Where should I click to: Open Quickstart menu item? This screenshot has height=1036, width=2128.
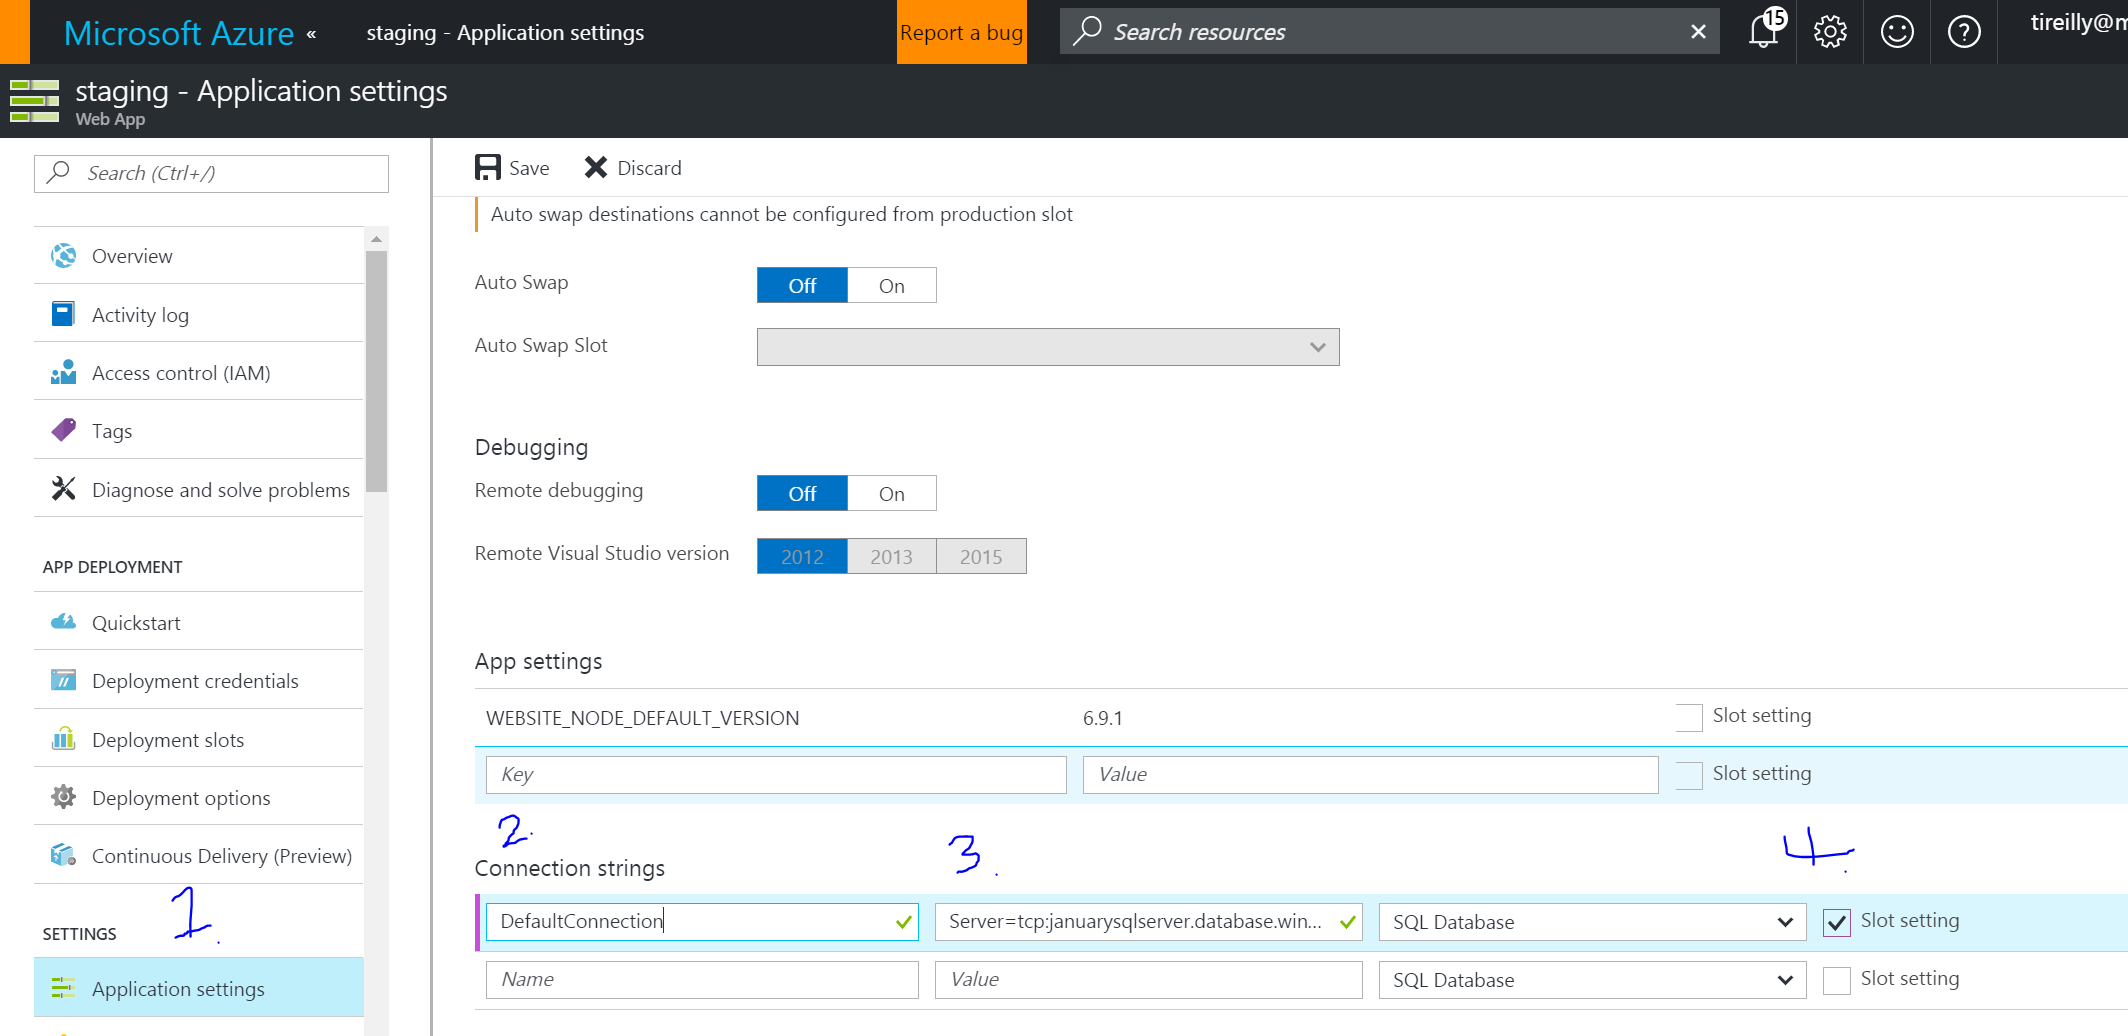[199, 622]
